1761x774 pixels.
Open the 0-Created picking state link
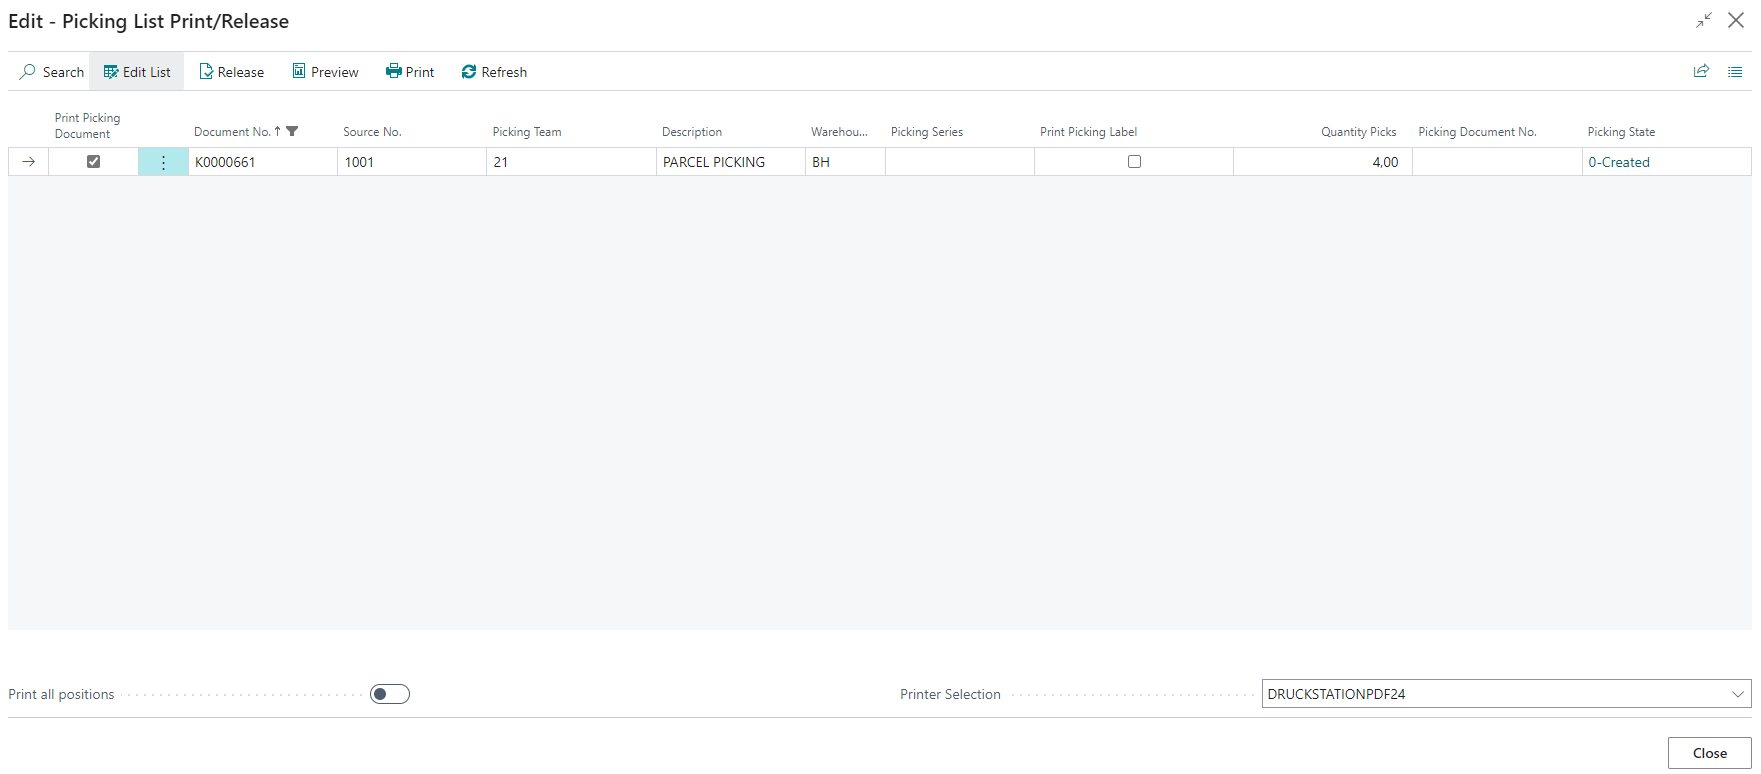tap(1618, 162)
